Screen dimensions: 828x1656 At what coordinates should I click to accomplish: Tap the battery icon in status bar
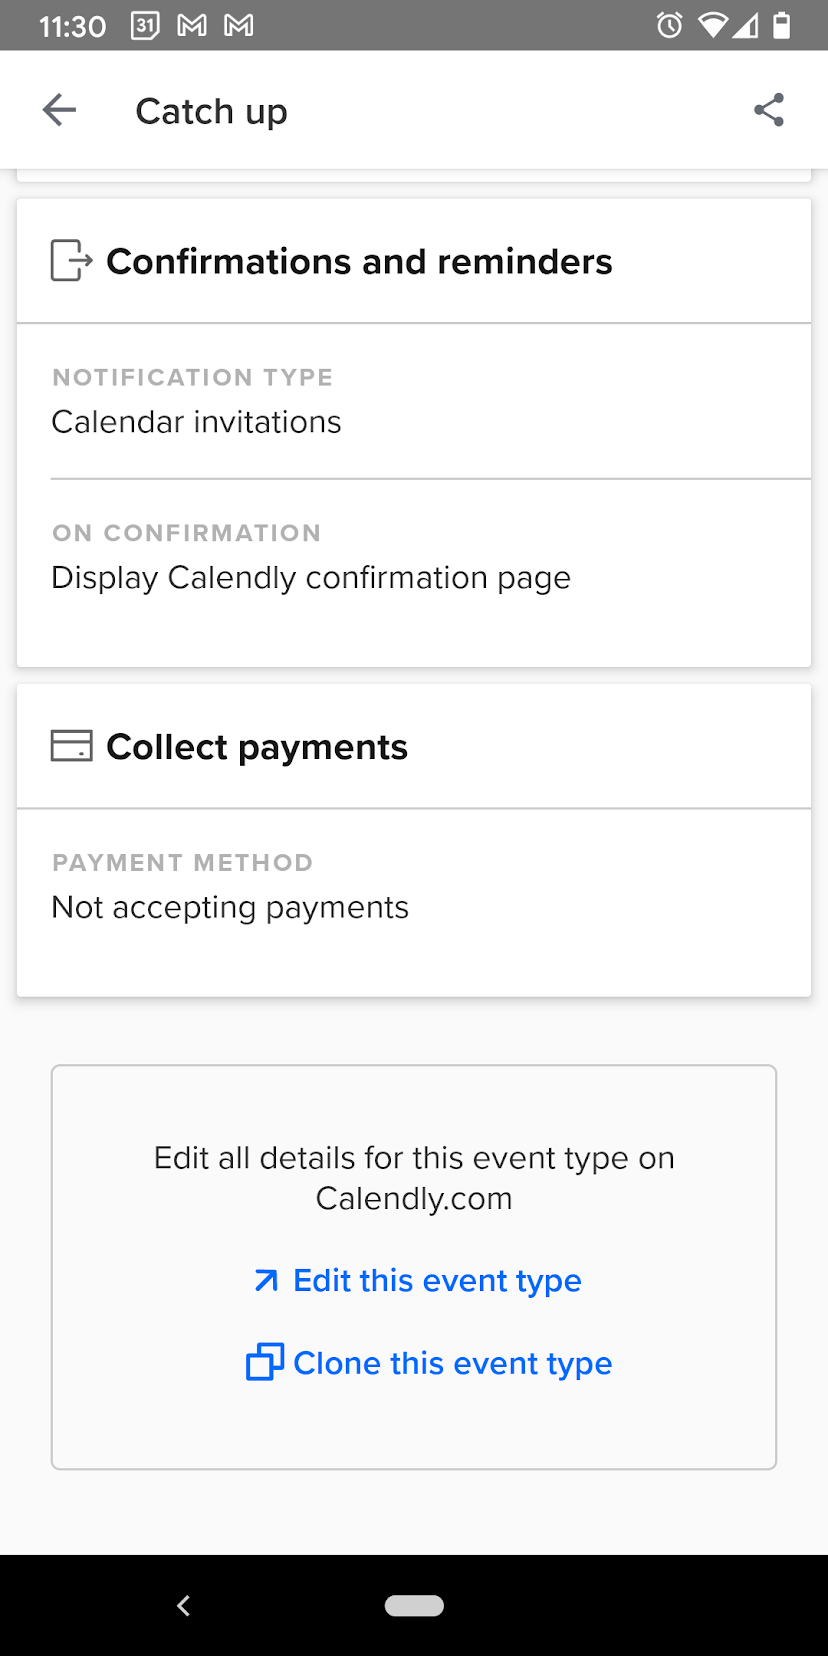pos(782,25)
